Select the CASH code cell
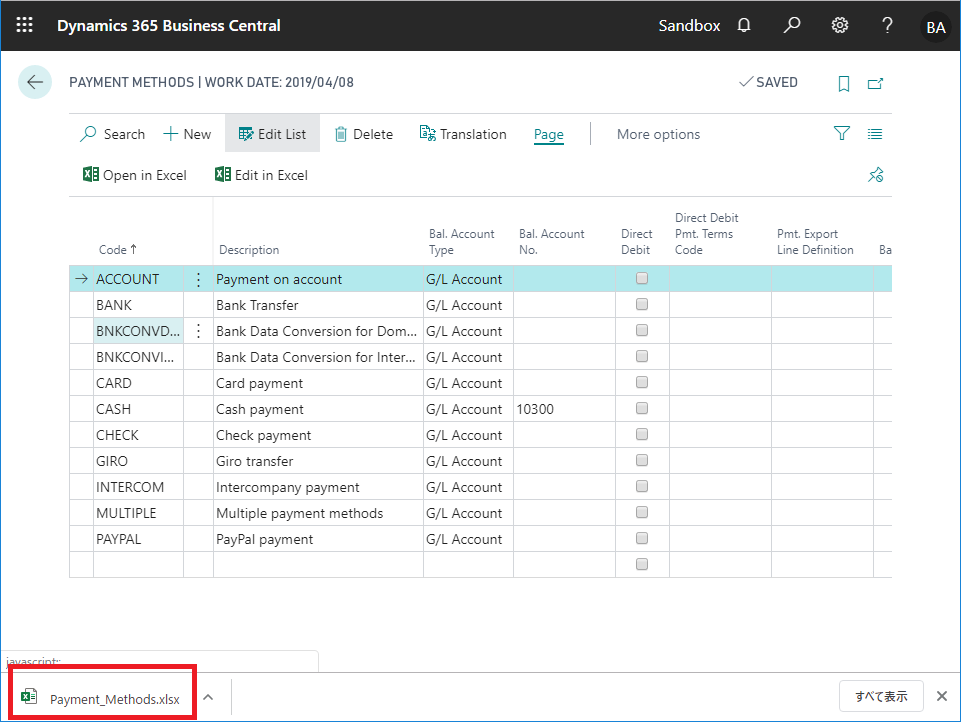The image size is (961, 722). [x=138, y=409]
